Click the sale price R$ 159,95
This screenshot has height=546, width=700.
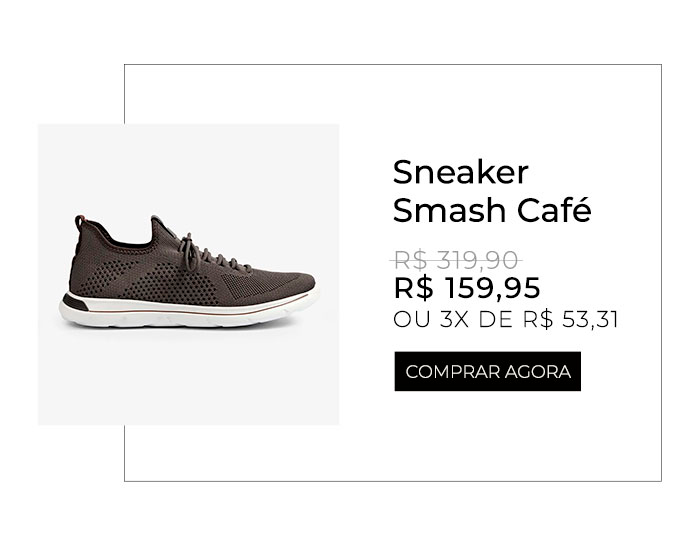[467, 288]
